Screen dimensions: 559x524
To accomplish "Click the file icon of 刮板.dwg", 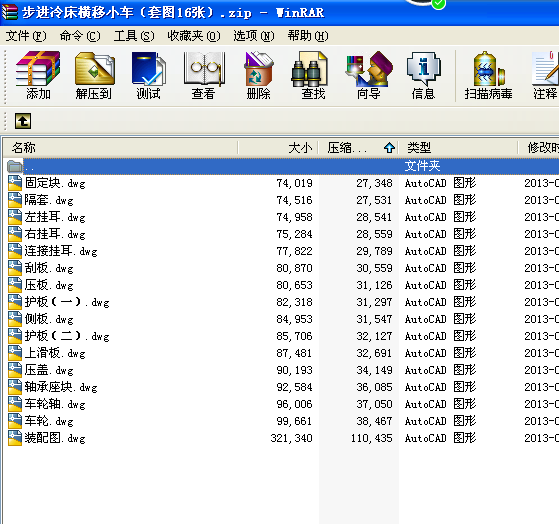I will 15,268.
